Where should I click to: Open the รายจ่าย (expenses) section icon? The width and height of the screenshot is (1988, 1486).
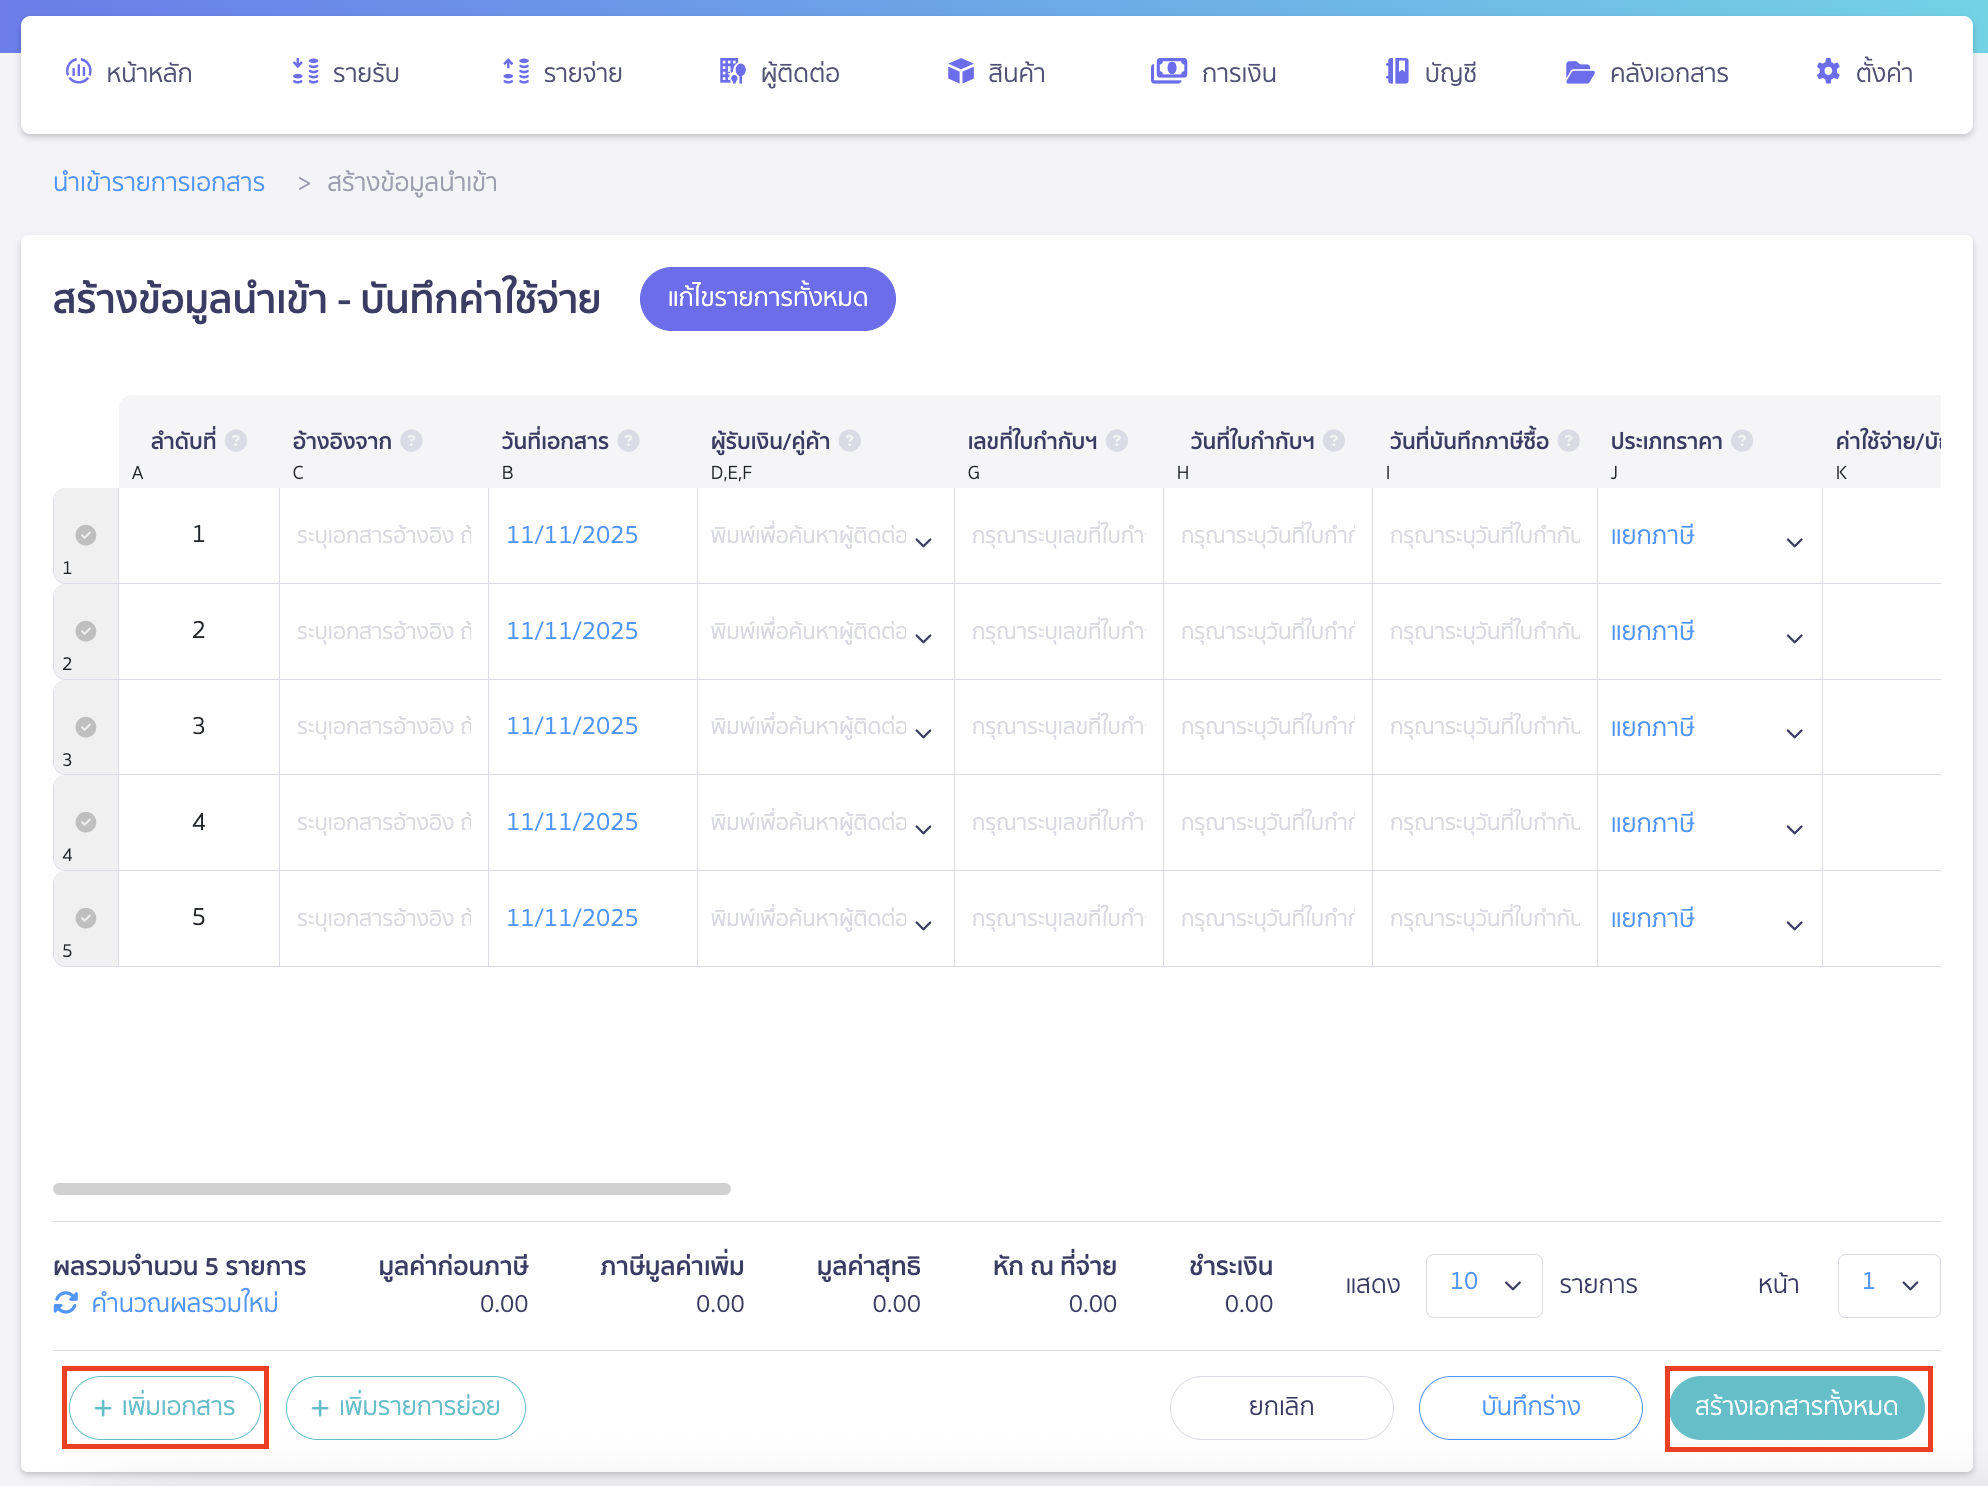pos(516,71)
